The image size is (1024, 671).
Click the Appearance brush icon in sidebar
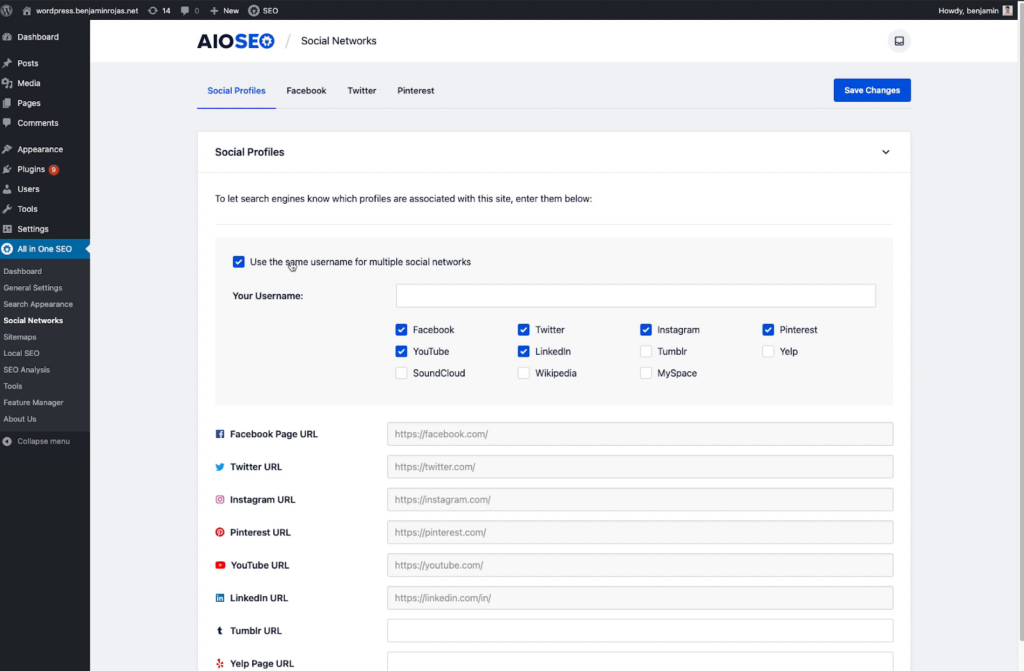click(x=8, y=150)
